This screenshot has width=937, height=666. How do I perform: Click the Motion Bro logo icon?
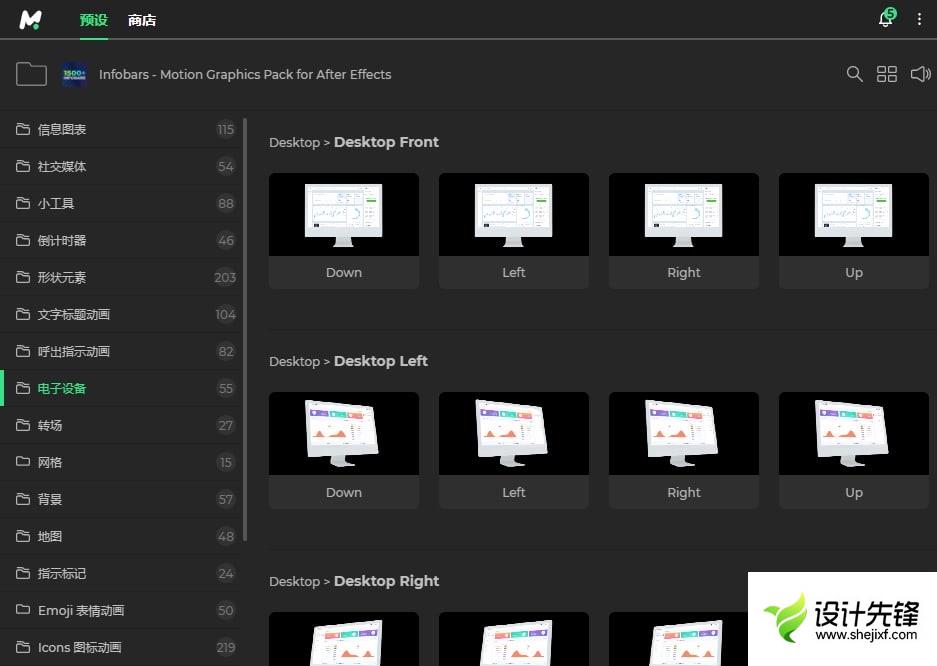(x=31, y=19)
